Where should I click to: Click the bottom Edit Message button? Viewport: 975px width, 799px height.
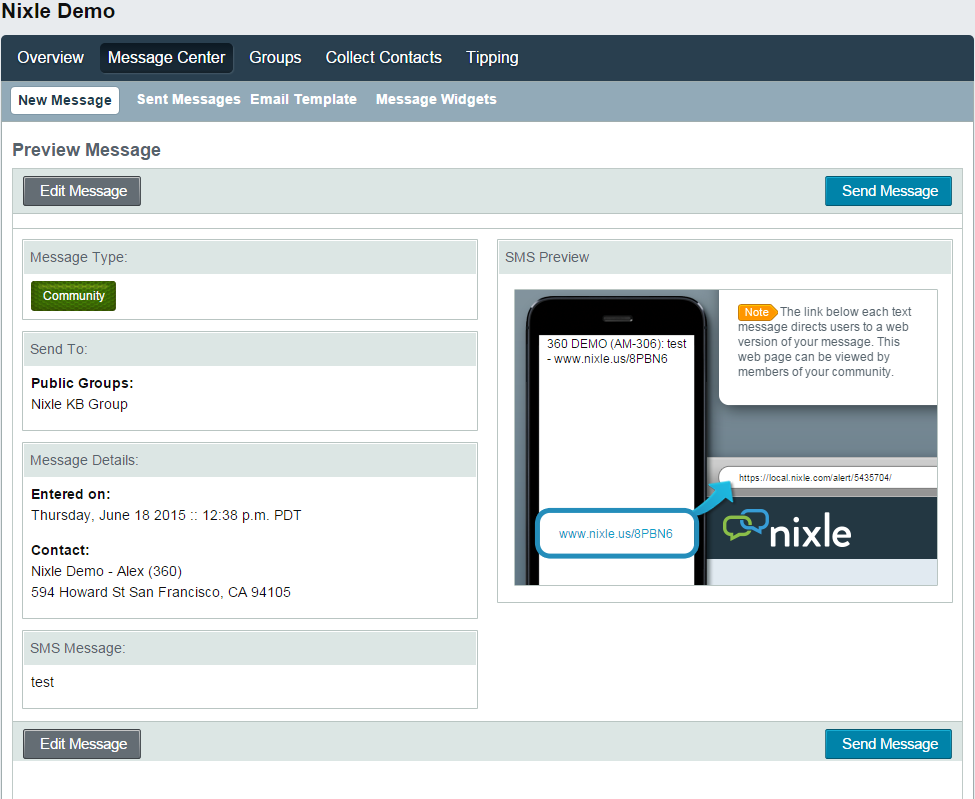point(82,744)
